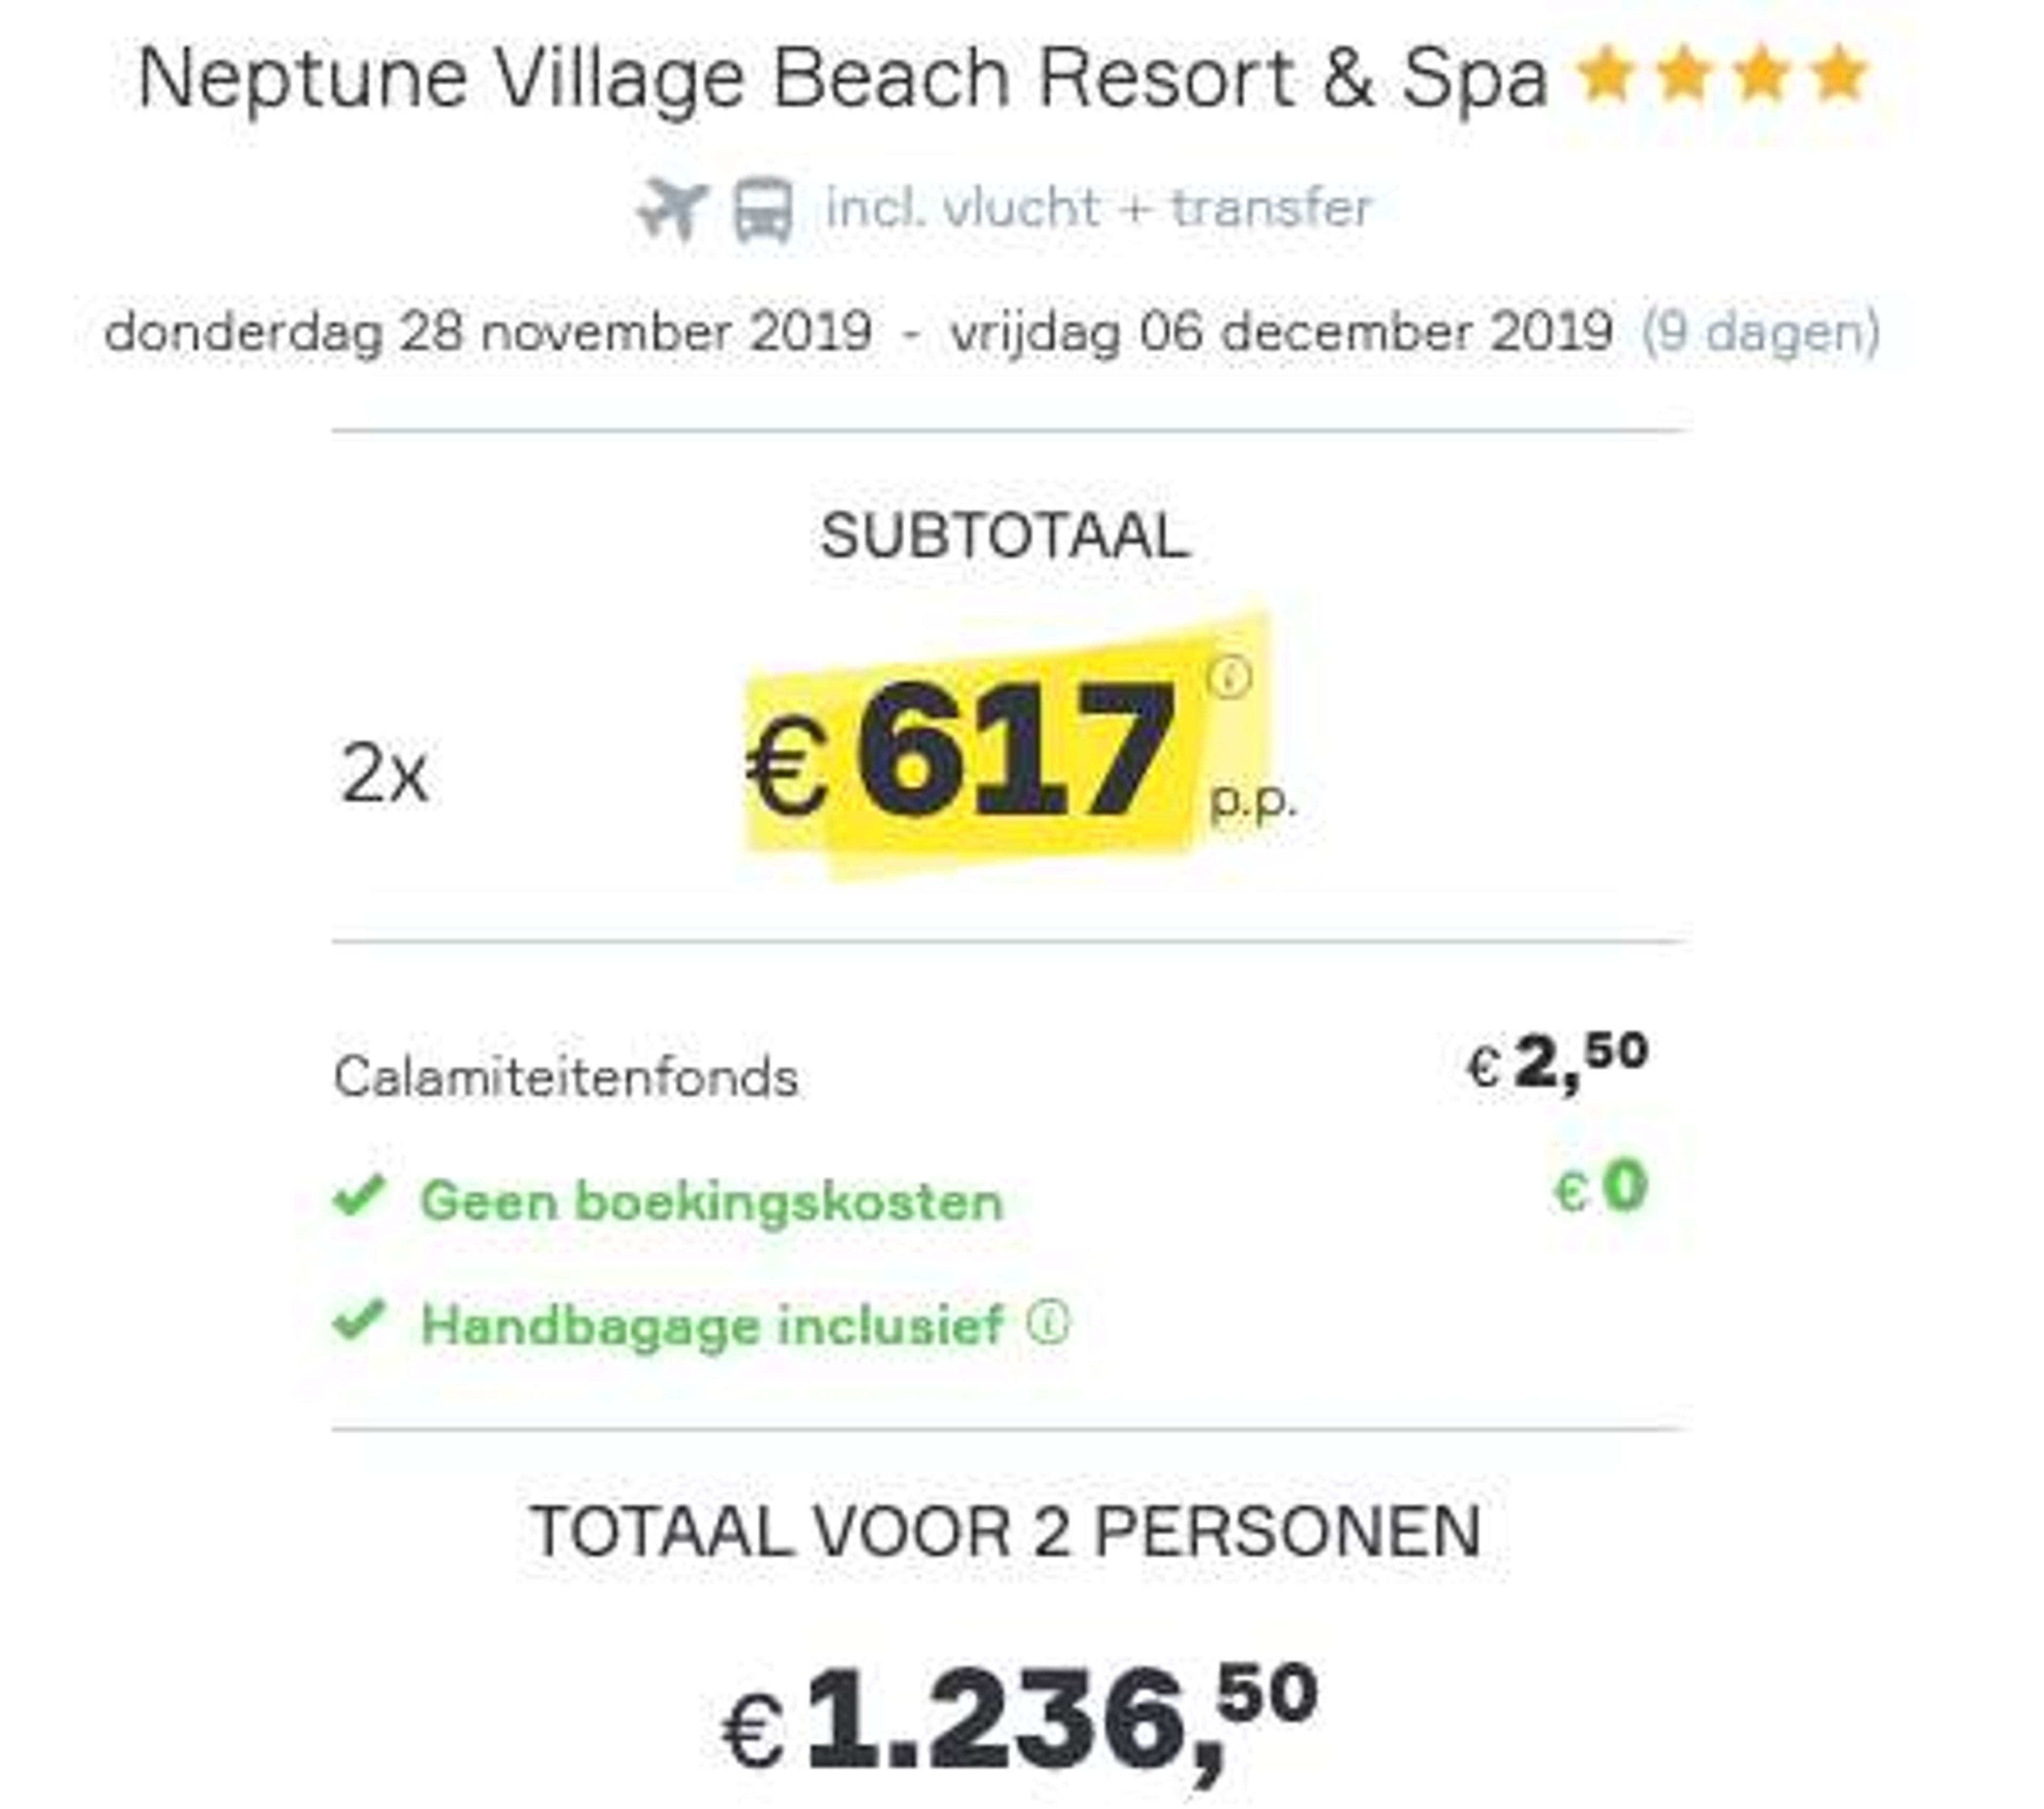The image size is (2044, 1809).
Task: Click the total price €1.236,50
Action: click(x=1020, y=1720)
